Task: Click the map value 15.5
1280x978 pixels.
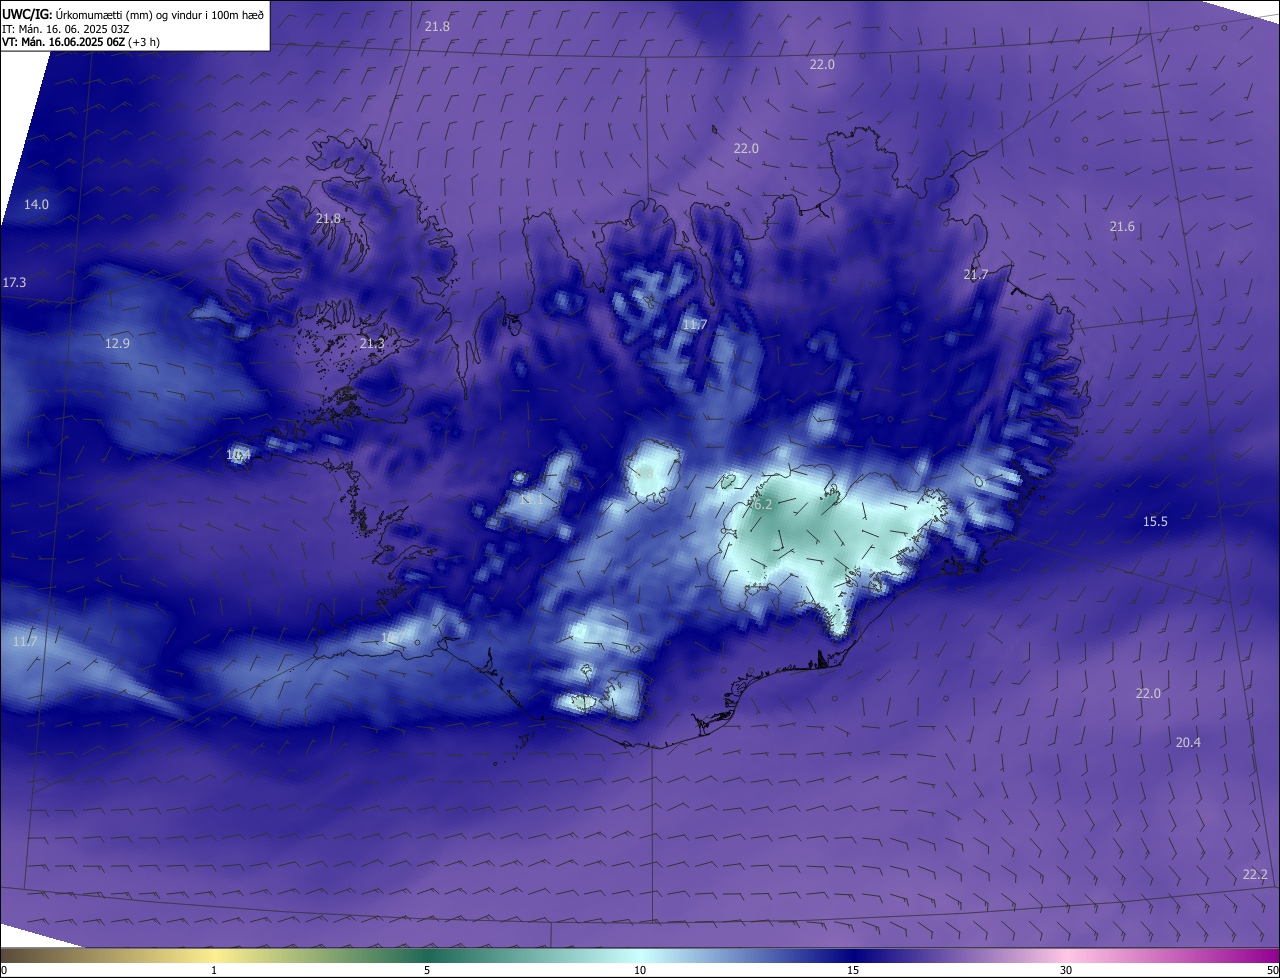Action: pyautogui.click(x=1155, y=521)
